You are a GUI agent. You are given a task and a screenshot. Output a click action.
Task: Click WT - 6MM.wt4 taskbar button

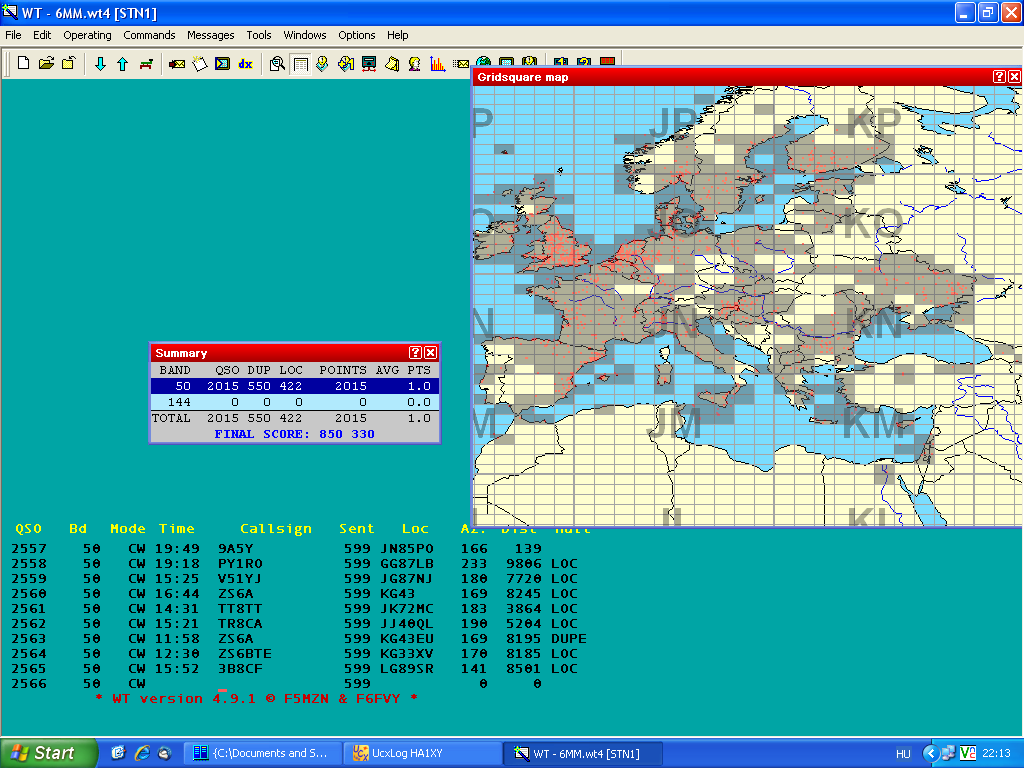click(x=583, y=753)
